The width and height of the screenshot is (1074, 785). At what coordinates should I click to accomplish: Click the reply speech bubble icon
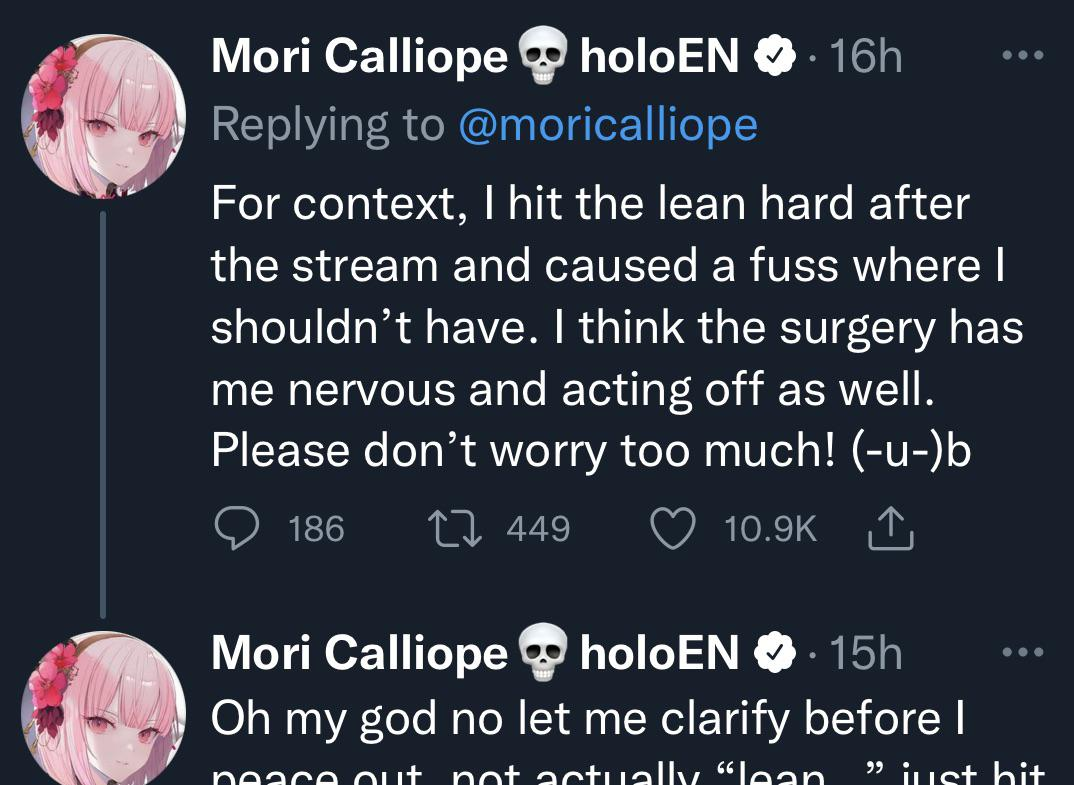[237, 528]
